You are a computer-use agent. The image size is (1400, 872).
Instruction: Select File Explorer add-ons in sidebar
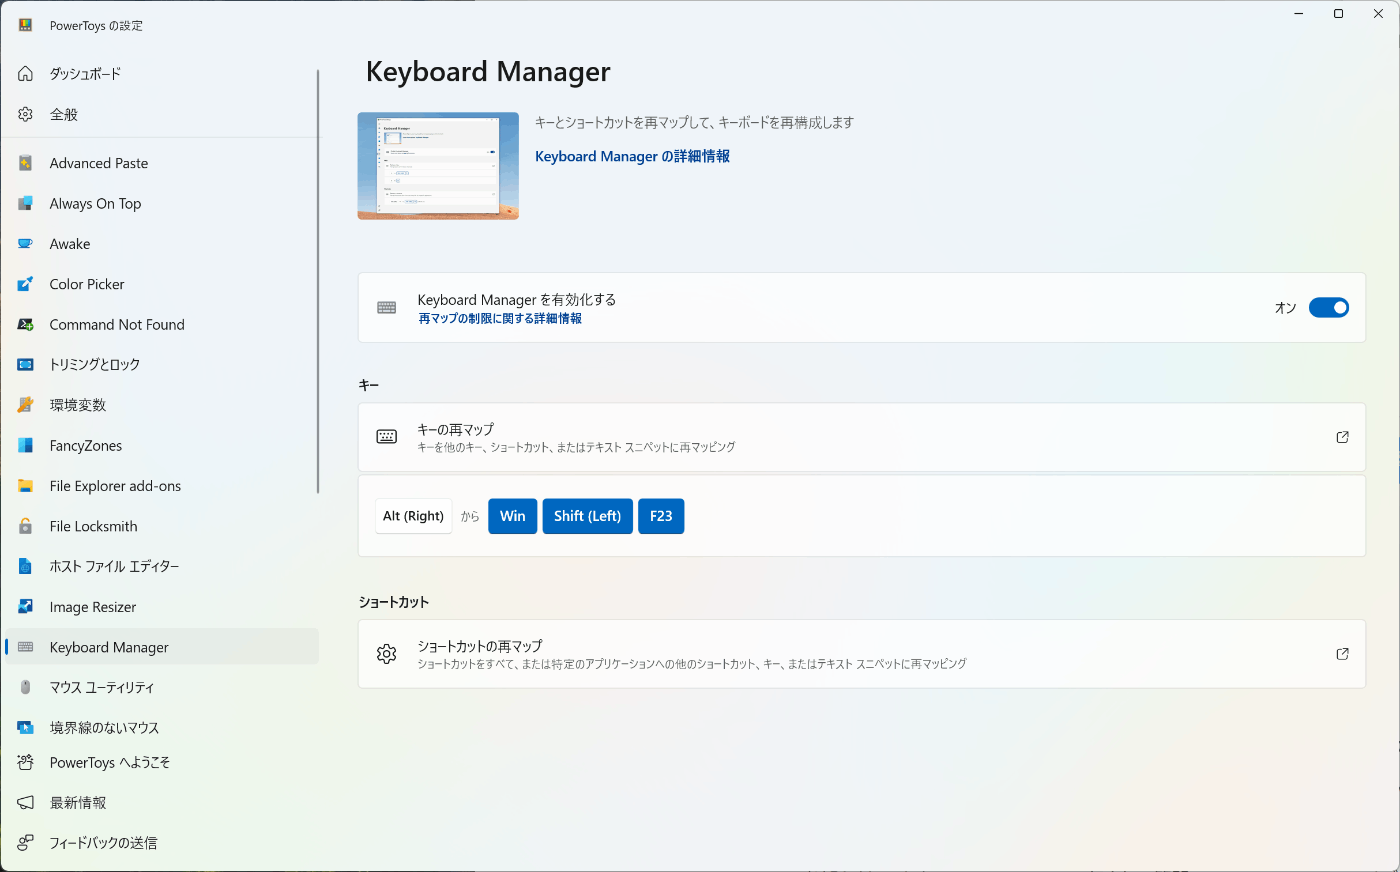coord(161,486)
